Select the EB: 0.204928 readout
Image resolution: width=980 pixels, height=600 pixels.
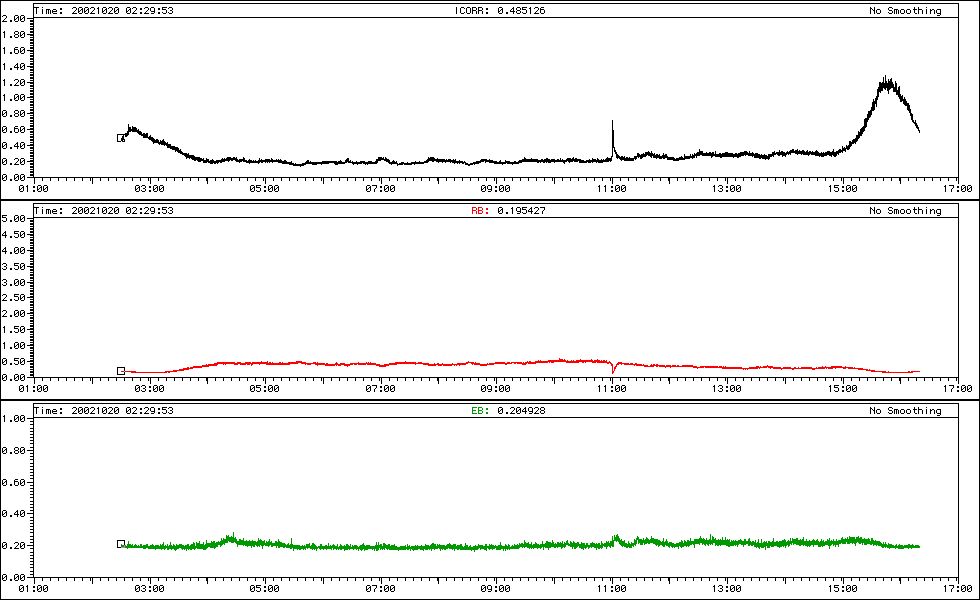click(508, 411)
